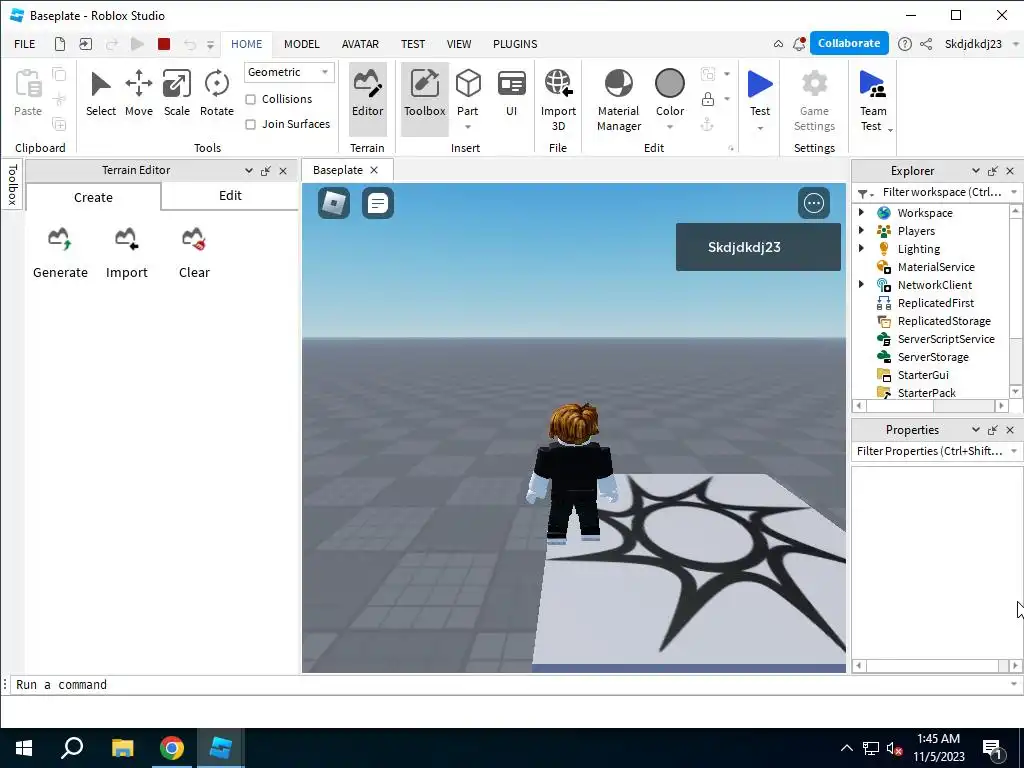The image size is (1024, 768).
Task: Click Import 3D
Action: (x=558, y=99)
